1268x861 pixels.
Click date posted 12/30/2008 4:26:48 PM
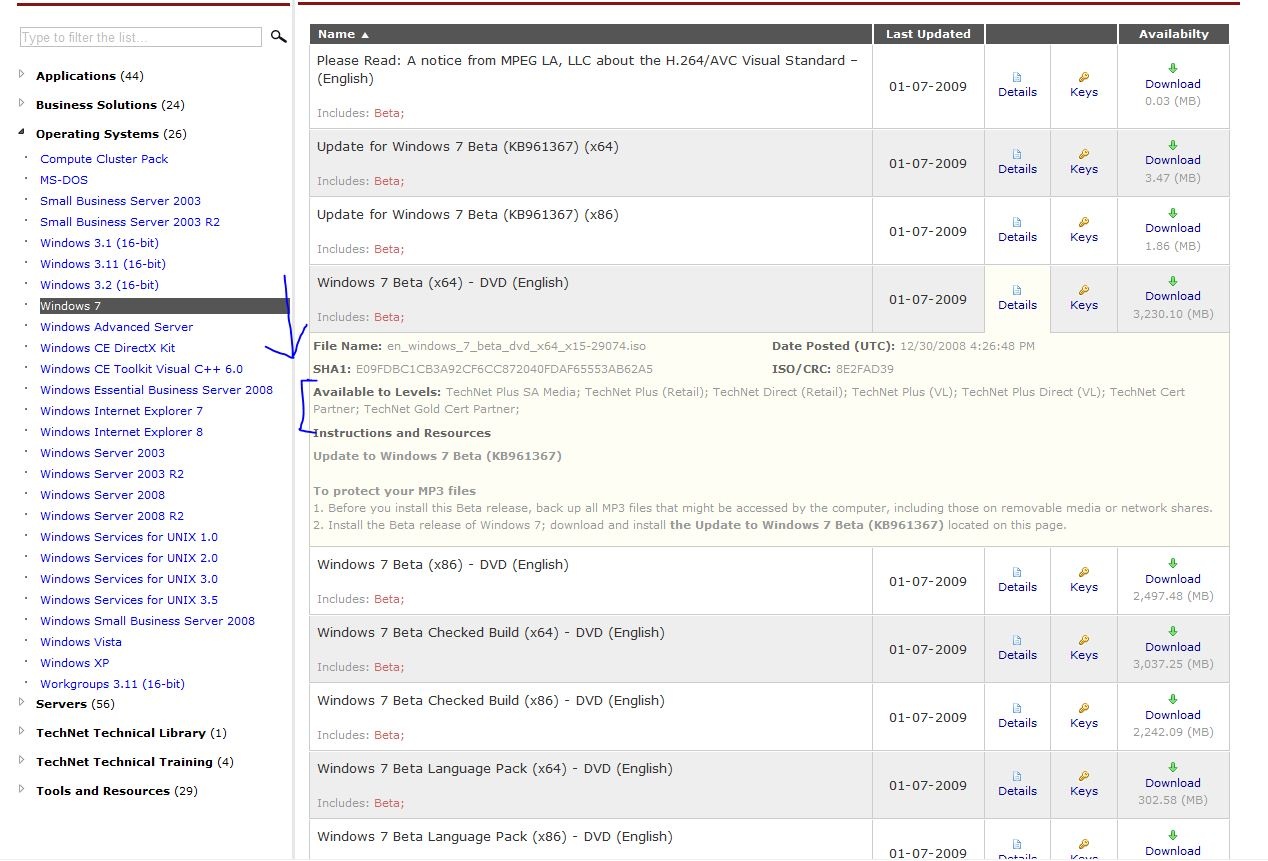967,346
